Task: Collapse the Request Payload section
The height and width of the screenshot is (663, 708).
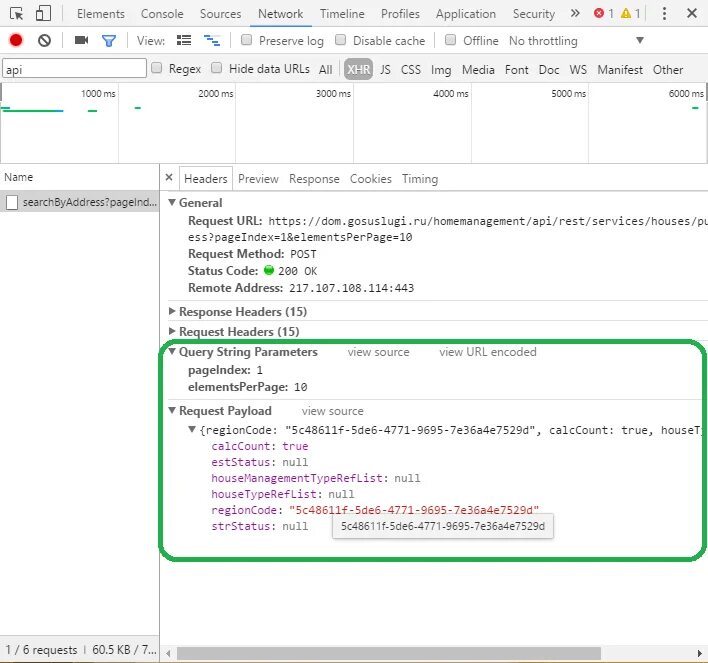Action: [172, 411]
